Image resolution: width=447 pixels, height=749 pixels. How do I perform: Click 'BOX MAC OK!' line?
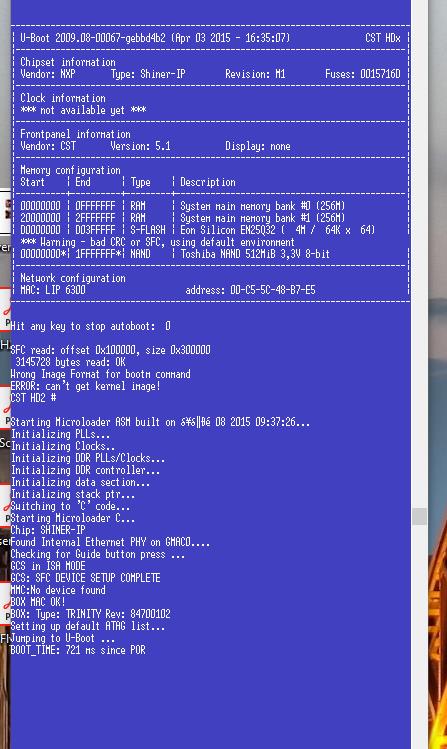(x=38, y=602)
